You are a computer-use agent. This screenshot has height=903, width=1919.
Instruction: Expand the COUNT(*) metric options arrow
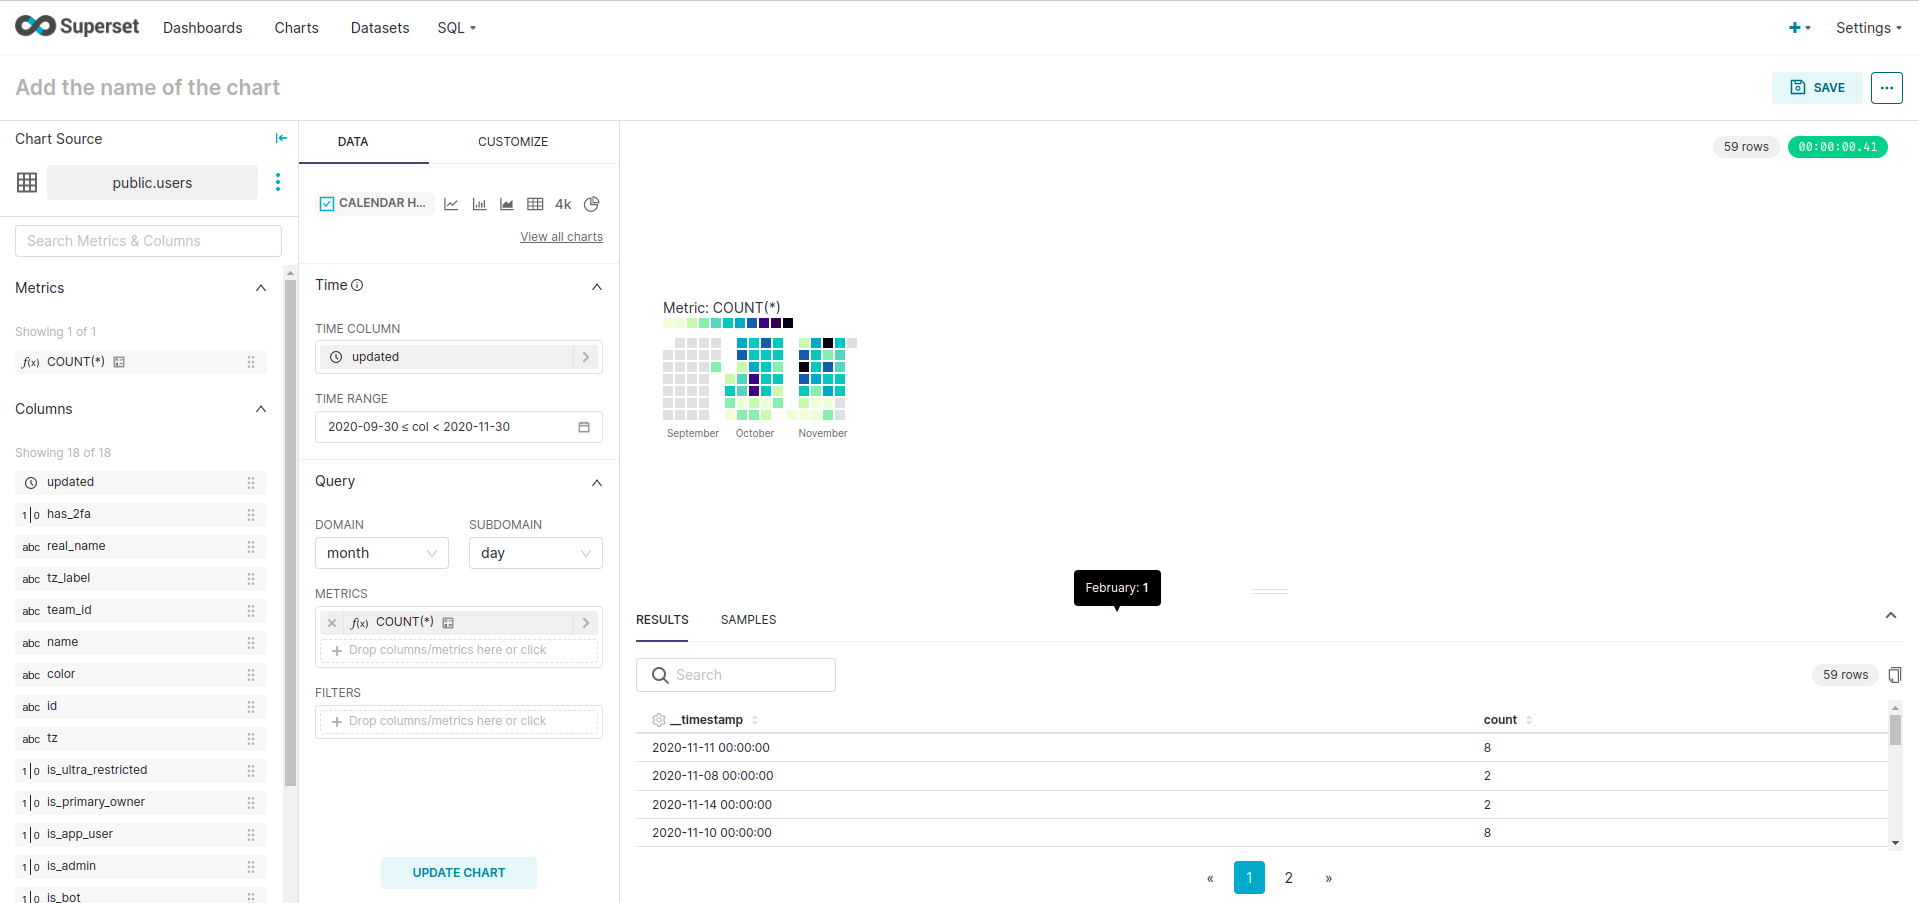pyautogui.click(x=586, y=623)
